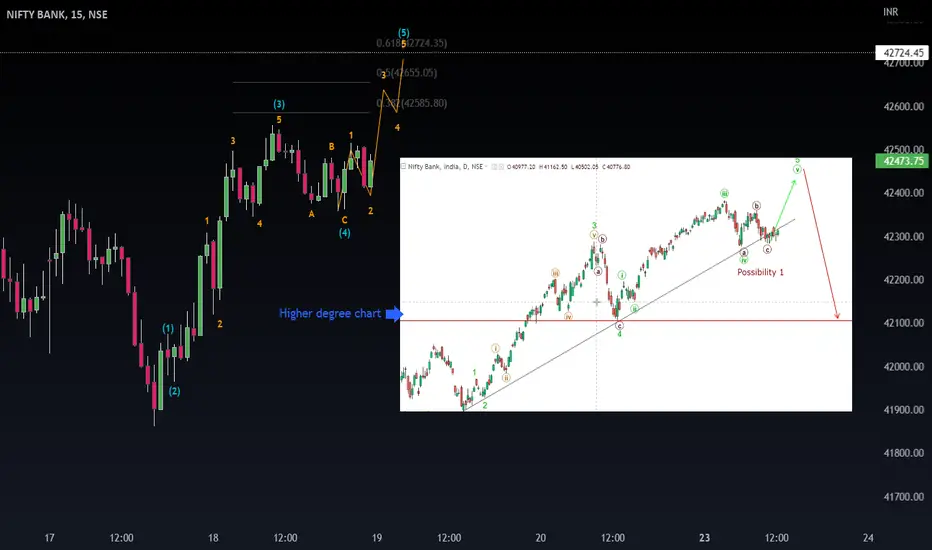Click the 41900.00 price axis label
932x550 pixels.
tap(903, 410)
